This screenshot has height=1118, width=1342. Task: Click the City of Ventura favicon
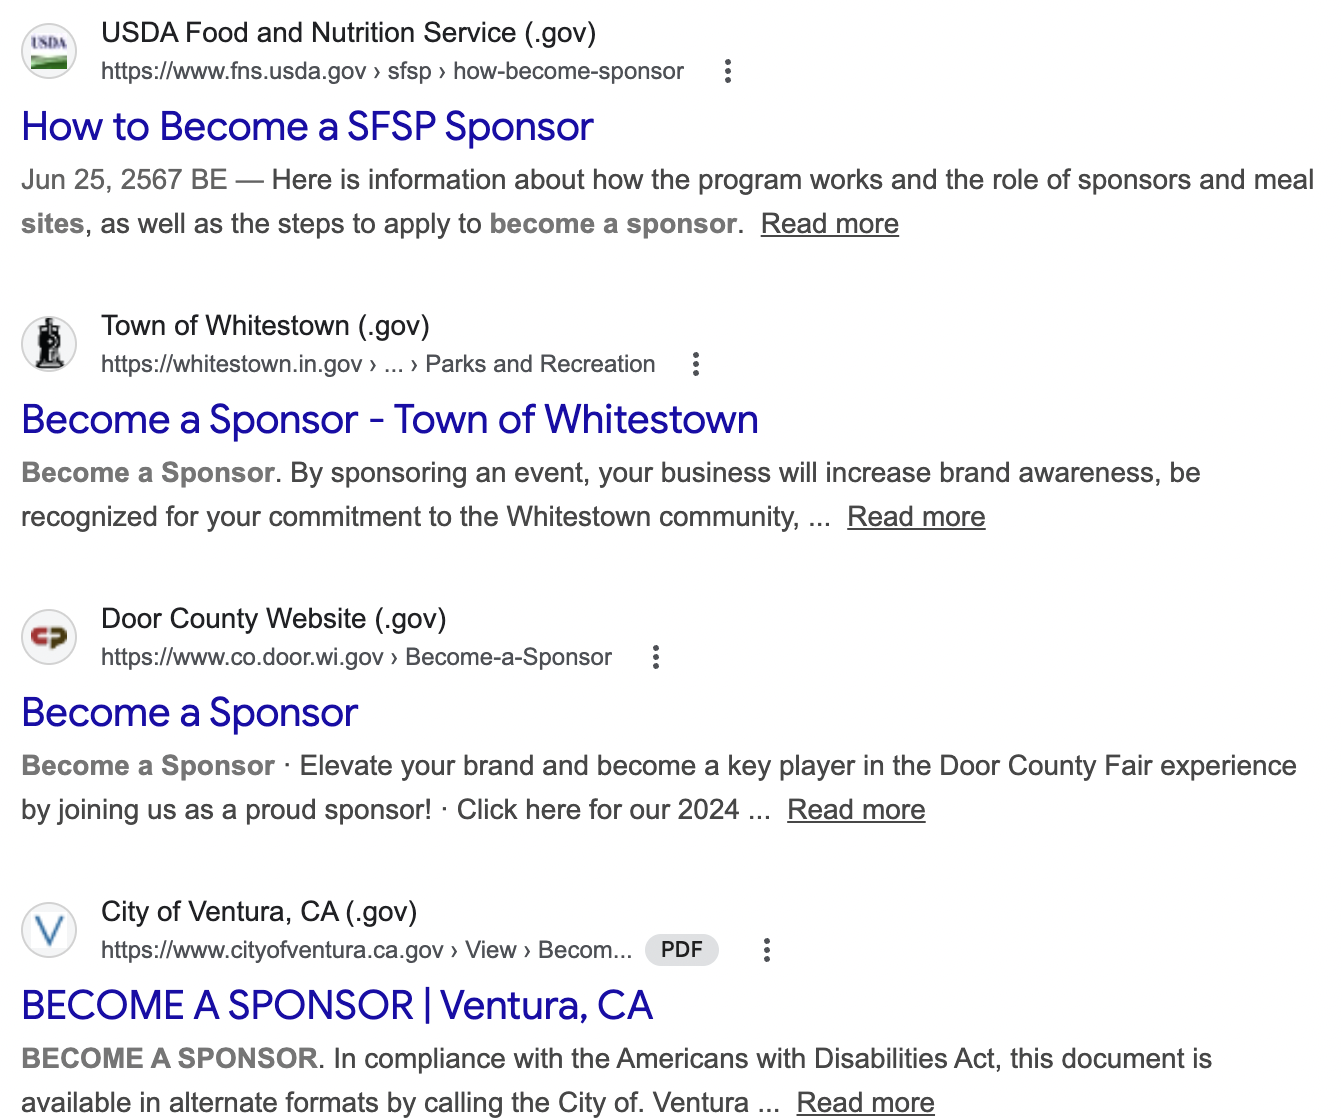pos(49,930)
